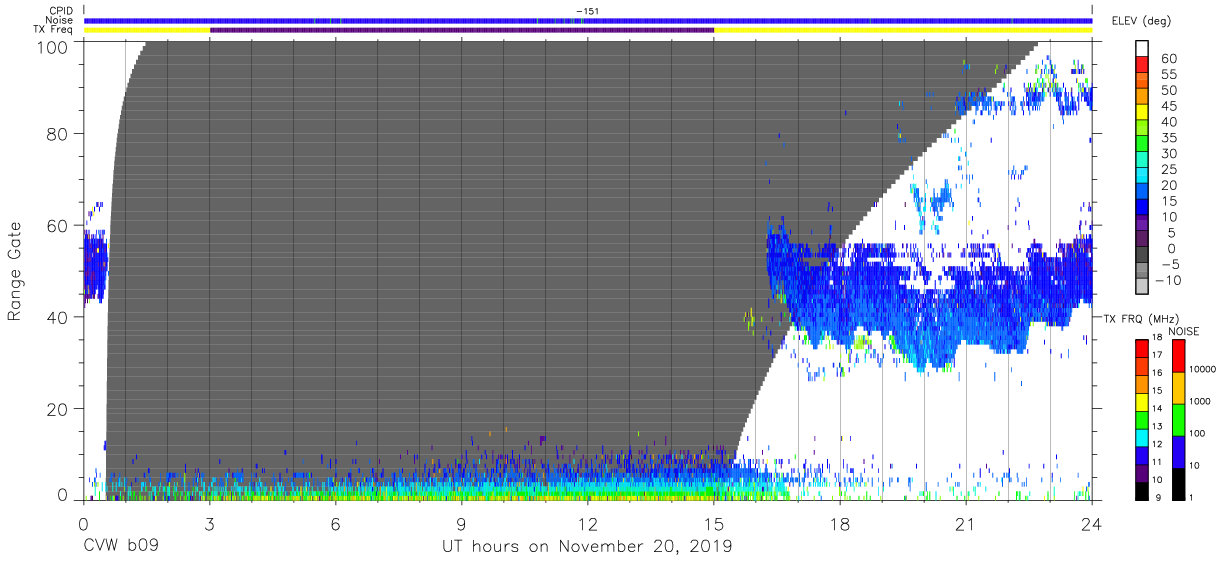The height and width of the screenshot is (567, 1228).
Task: Click the '45' label on ELEV color bar
Action: click(x=1168, y=107)
